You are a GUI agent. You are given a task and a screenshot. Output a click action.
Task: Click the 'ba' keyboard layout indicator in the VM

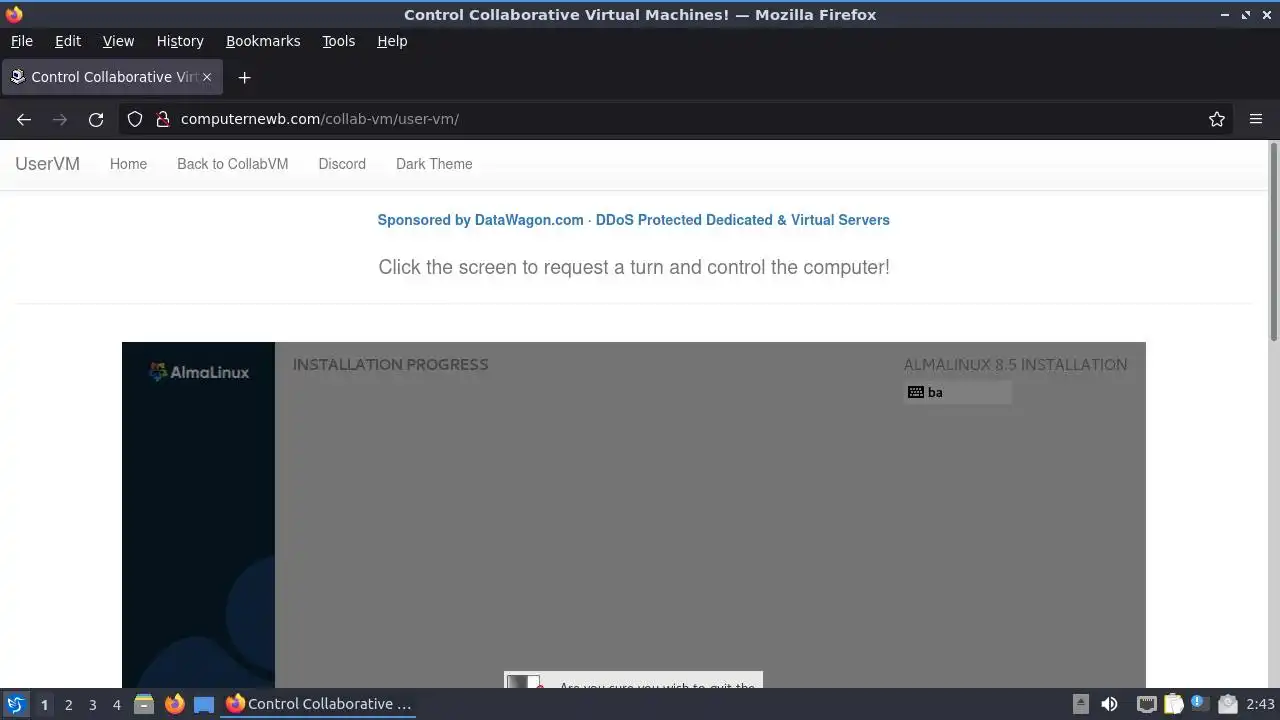pyautogui.click(x=957, y=392)
